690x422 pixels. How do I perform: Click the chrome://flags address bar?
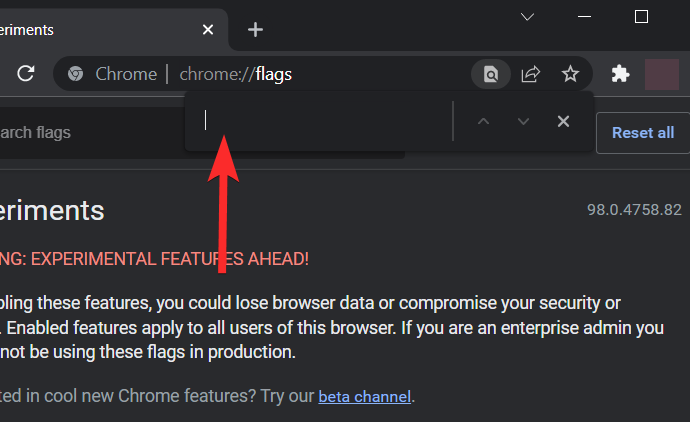tap(350, 73)
